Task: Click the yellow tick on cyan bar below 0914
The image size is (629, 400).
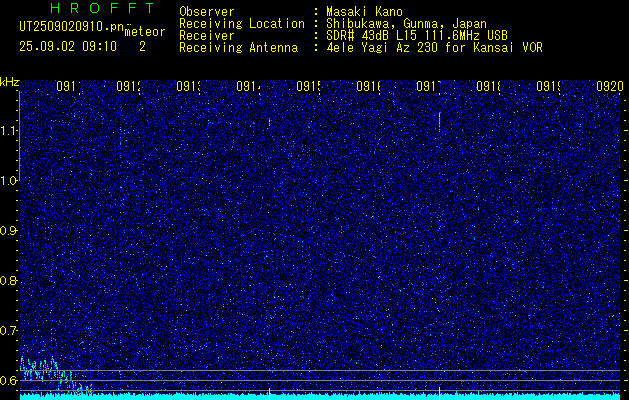Action: [269, 394]
